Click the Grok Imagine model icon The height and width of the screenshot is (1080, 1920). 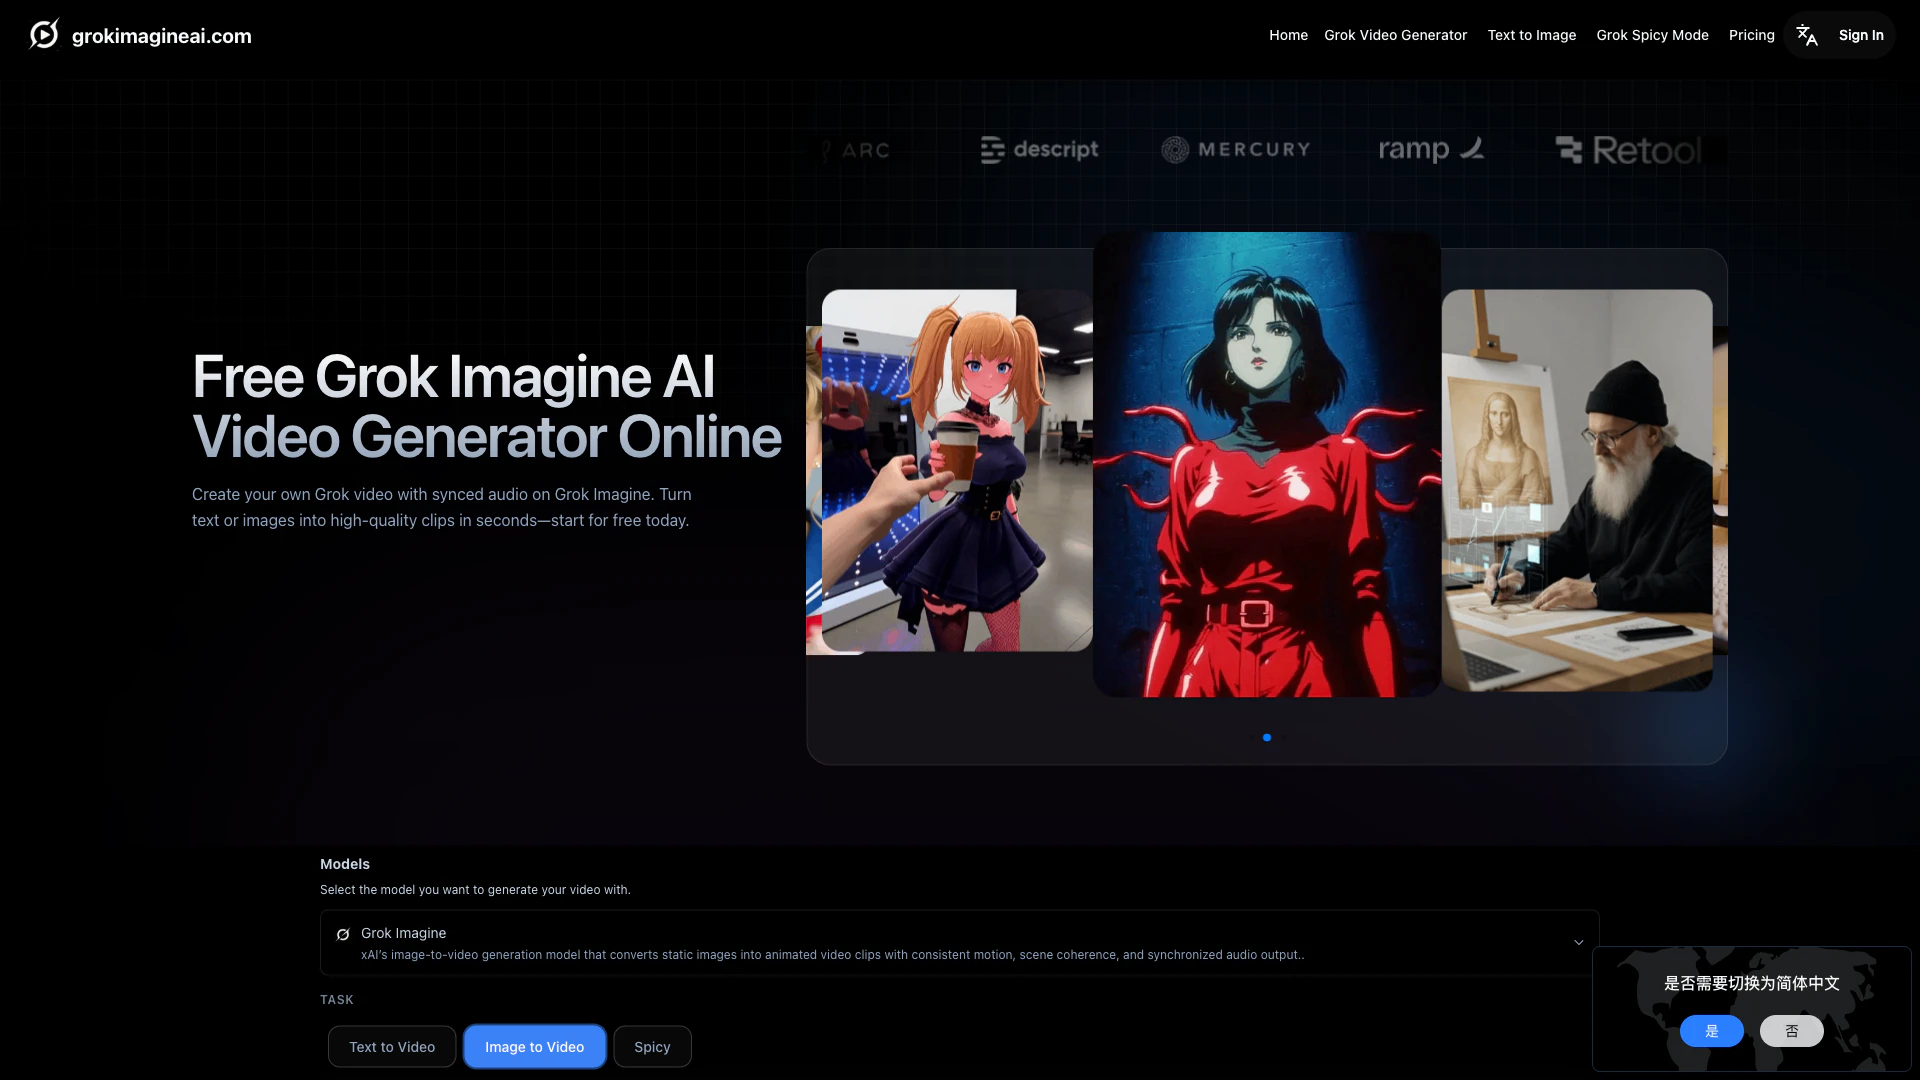tap(343, 934)
